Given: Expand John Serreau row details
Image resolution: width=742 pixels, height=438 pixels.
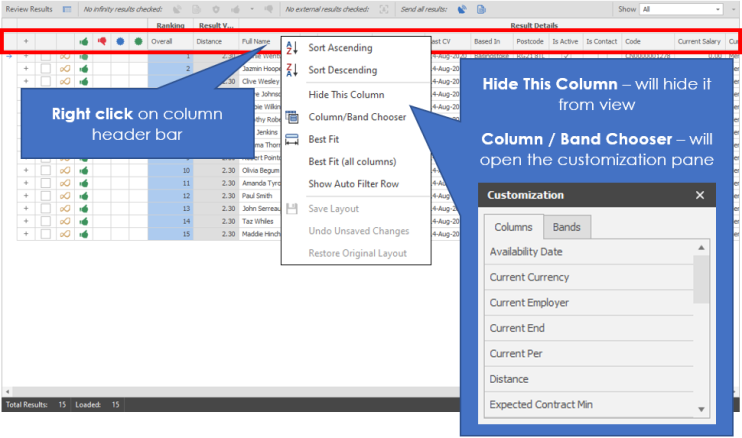Looking at the screenshot, I should [26, 208].
